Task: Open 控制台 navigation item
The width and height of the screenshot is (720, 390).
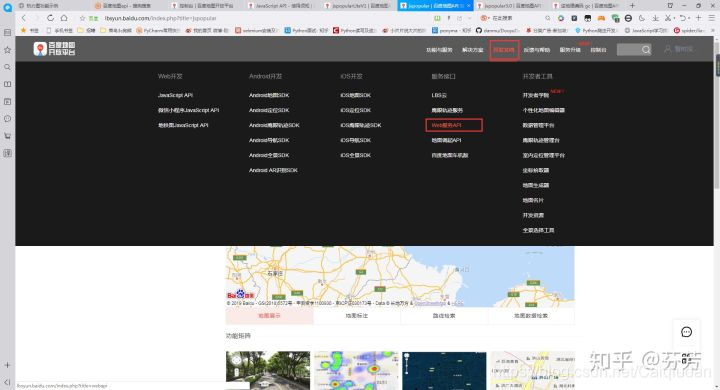Action: [x=598, y=50]
